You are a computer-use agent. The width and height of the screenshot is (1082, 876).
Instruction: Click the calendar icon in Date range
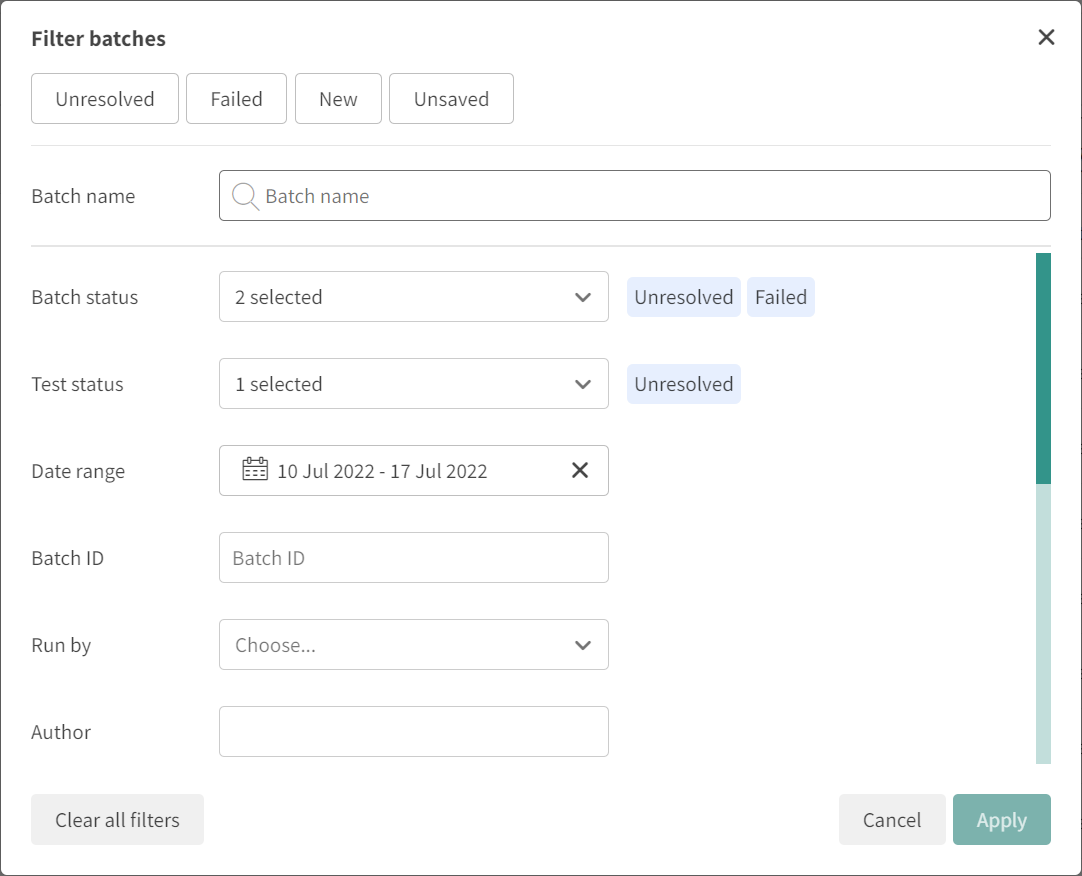255,470
